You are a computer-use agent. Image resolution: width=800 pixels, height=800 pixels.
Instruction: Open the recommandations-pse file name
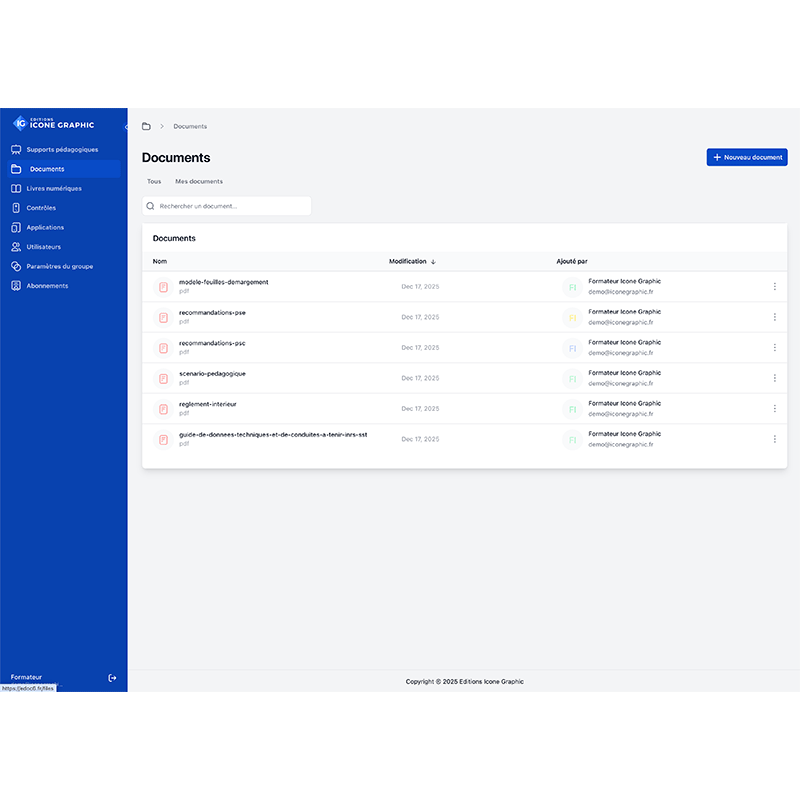pos(212,313)
